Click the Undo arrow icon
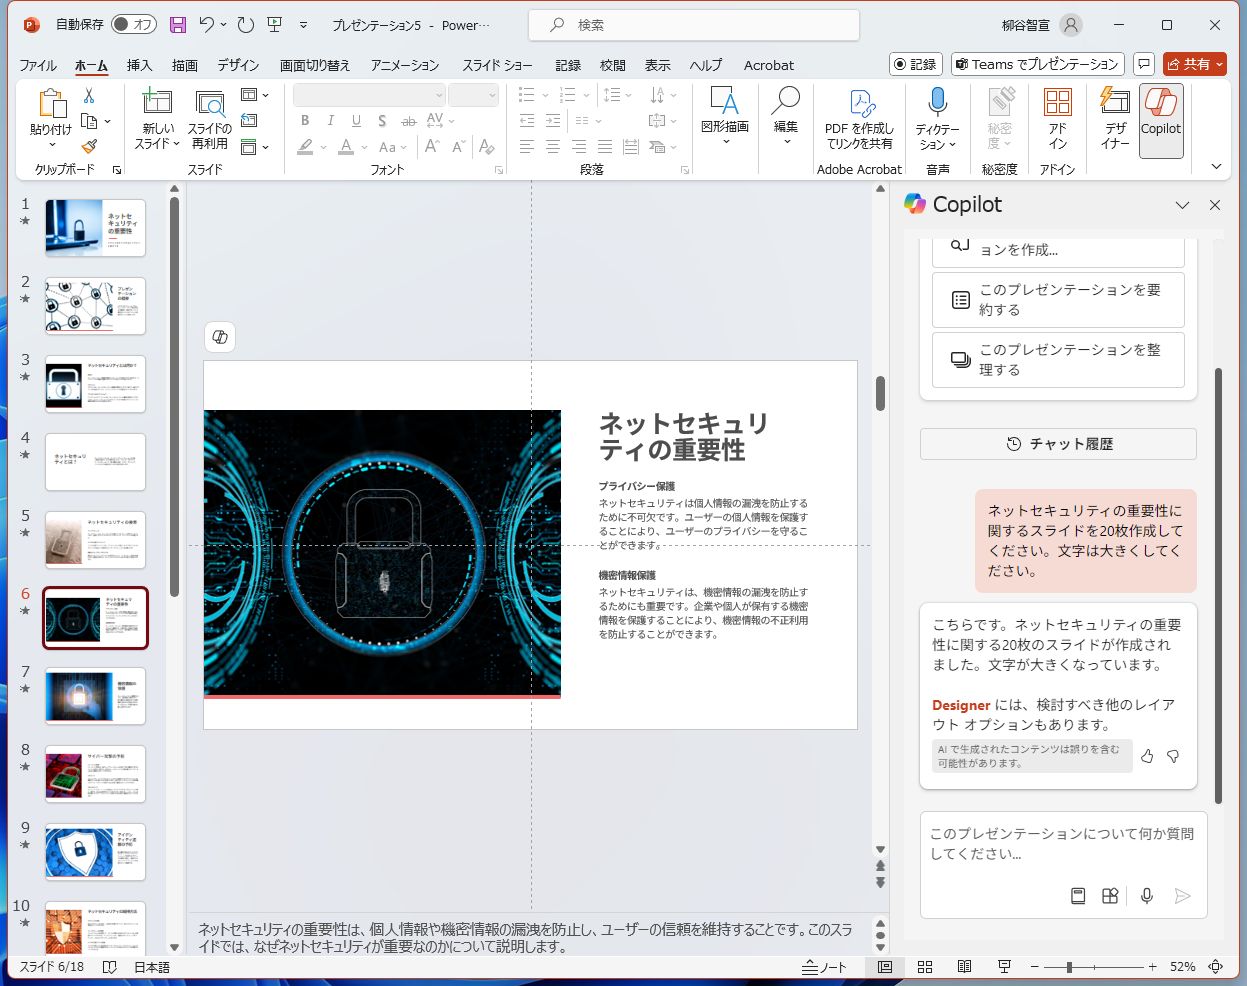This screenshot has width=1247, height=986. pyautogui.click(x=207, y=25)
